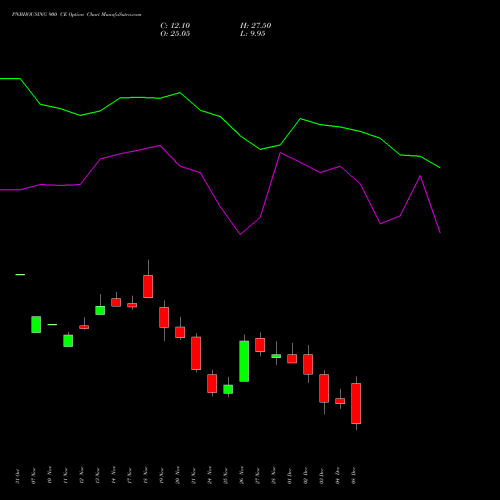Click the tall green candlestick above 26 Nov
Image resolution: width=500 pixels, height=500 pixels.
[x=244, y=361]
